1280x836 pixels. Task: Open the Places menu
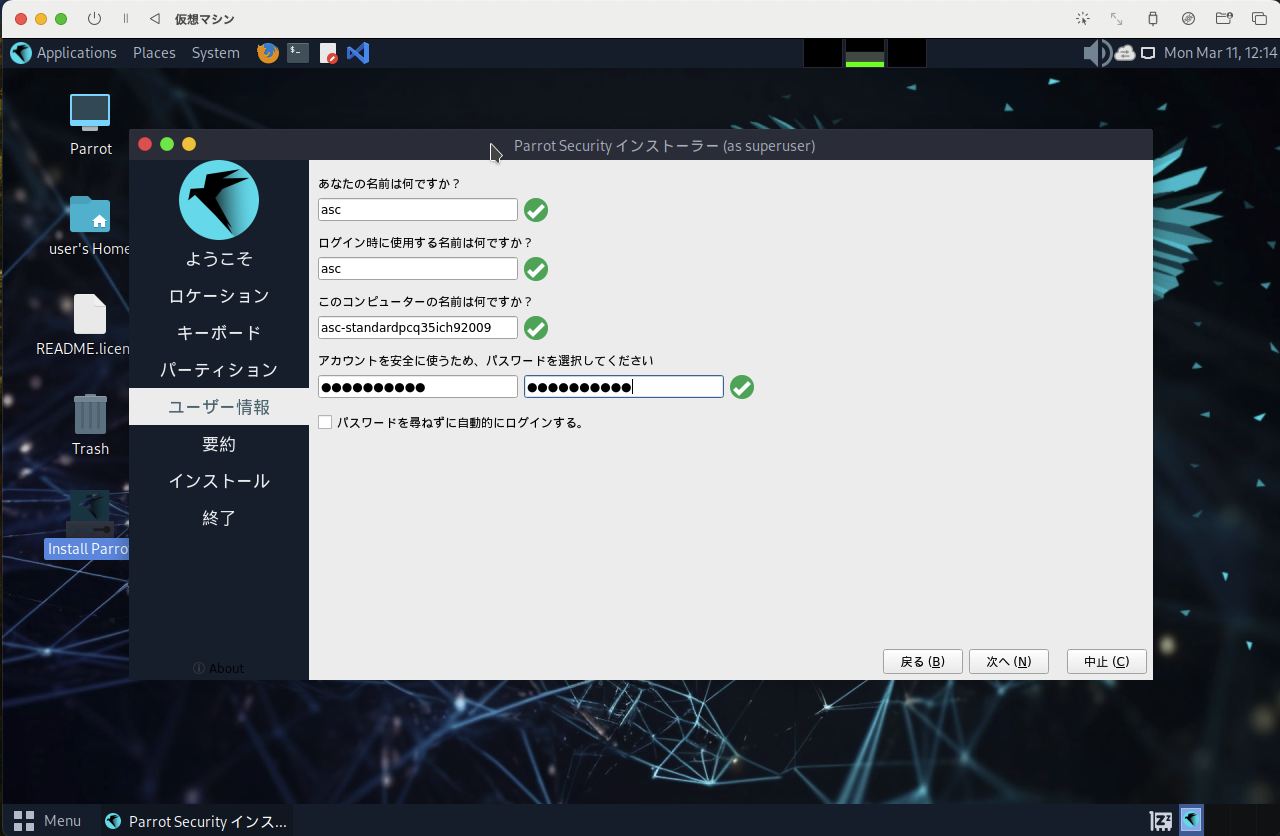pos(154,53)
